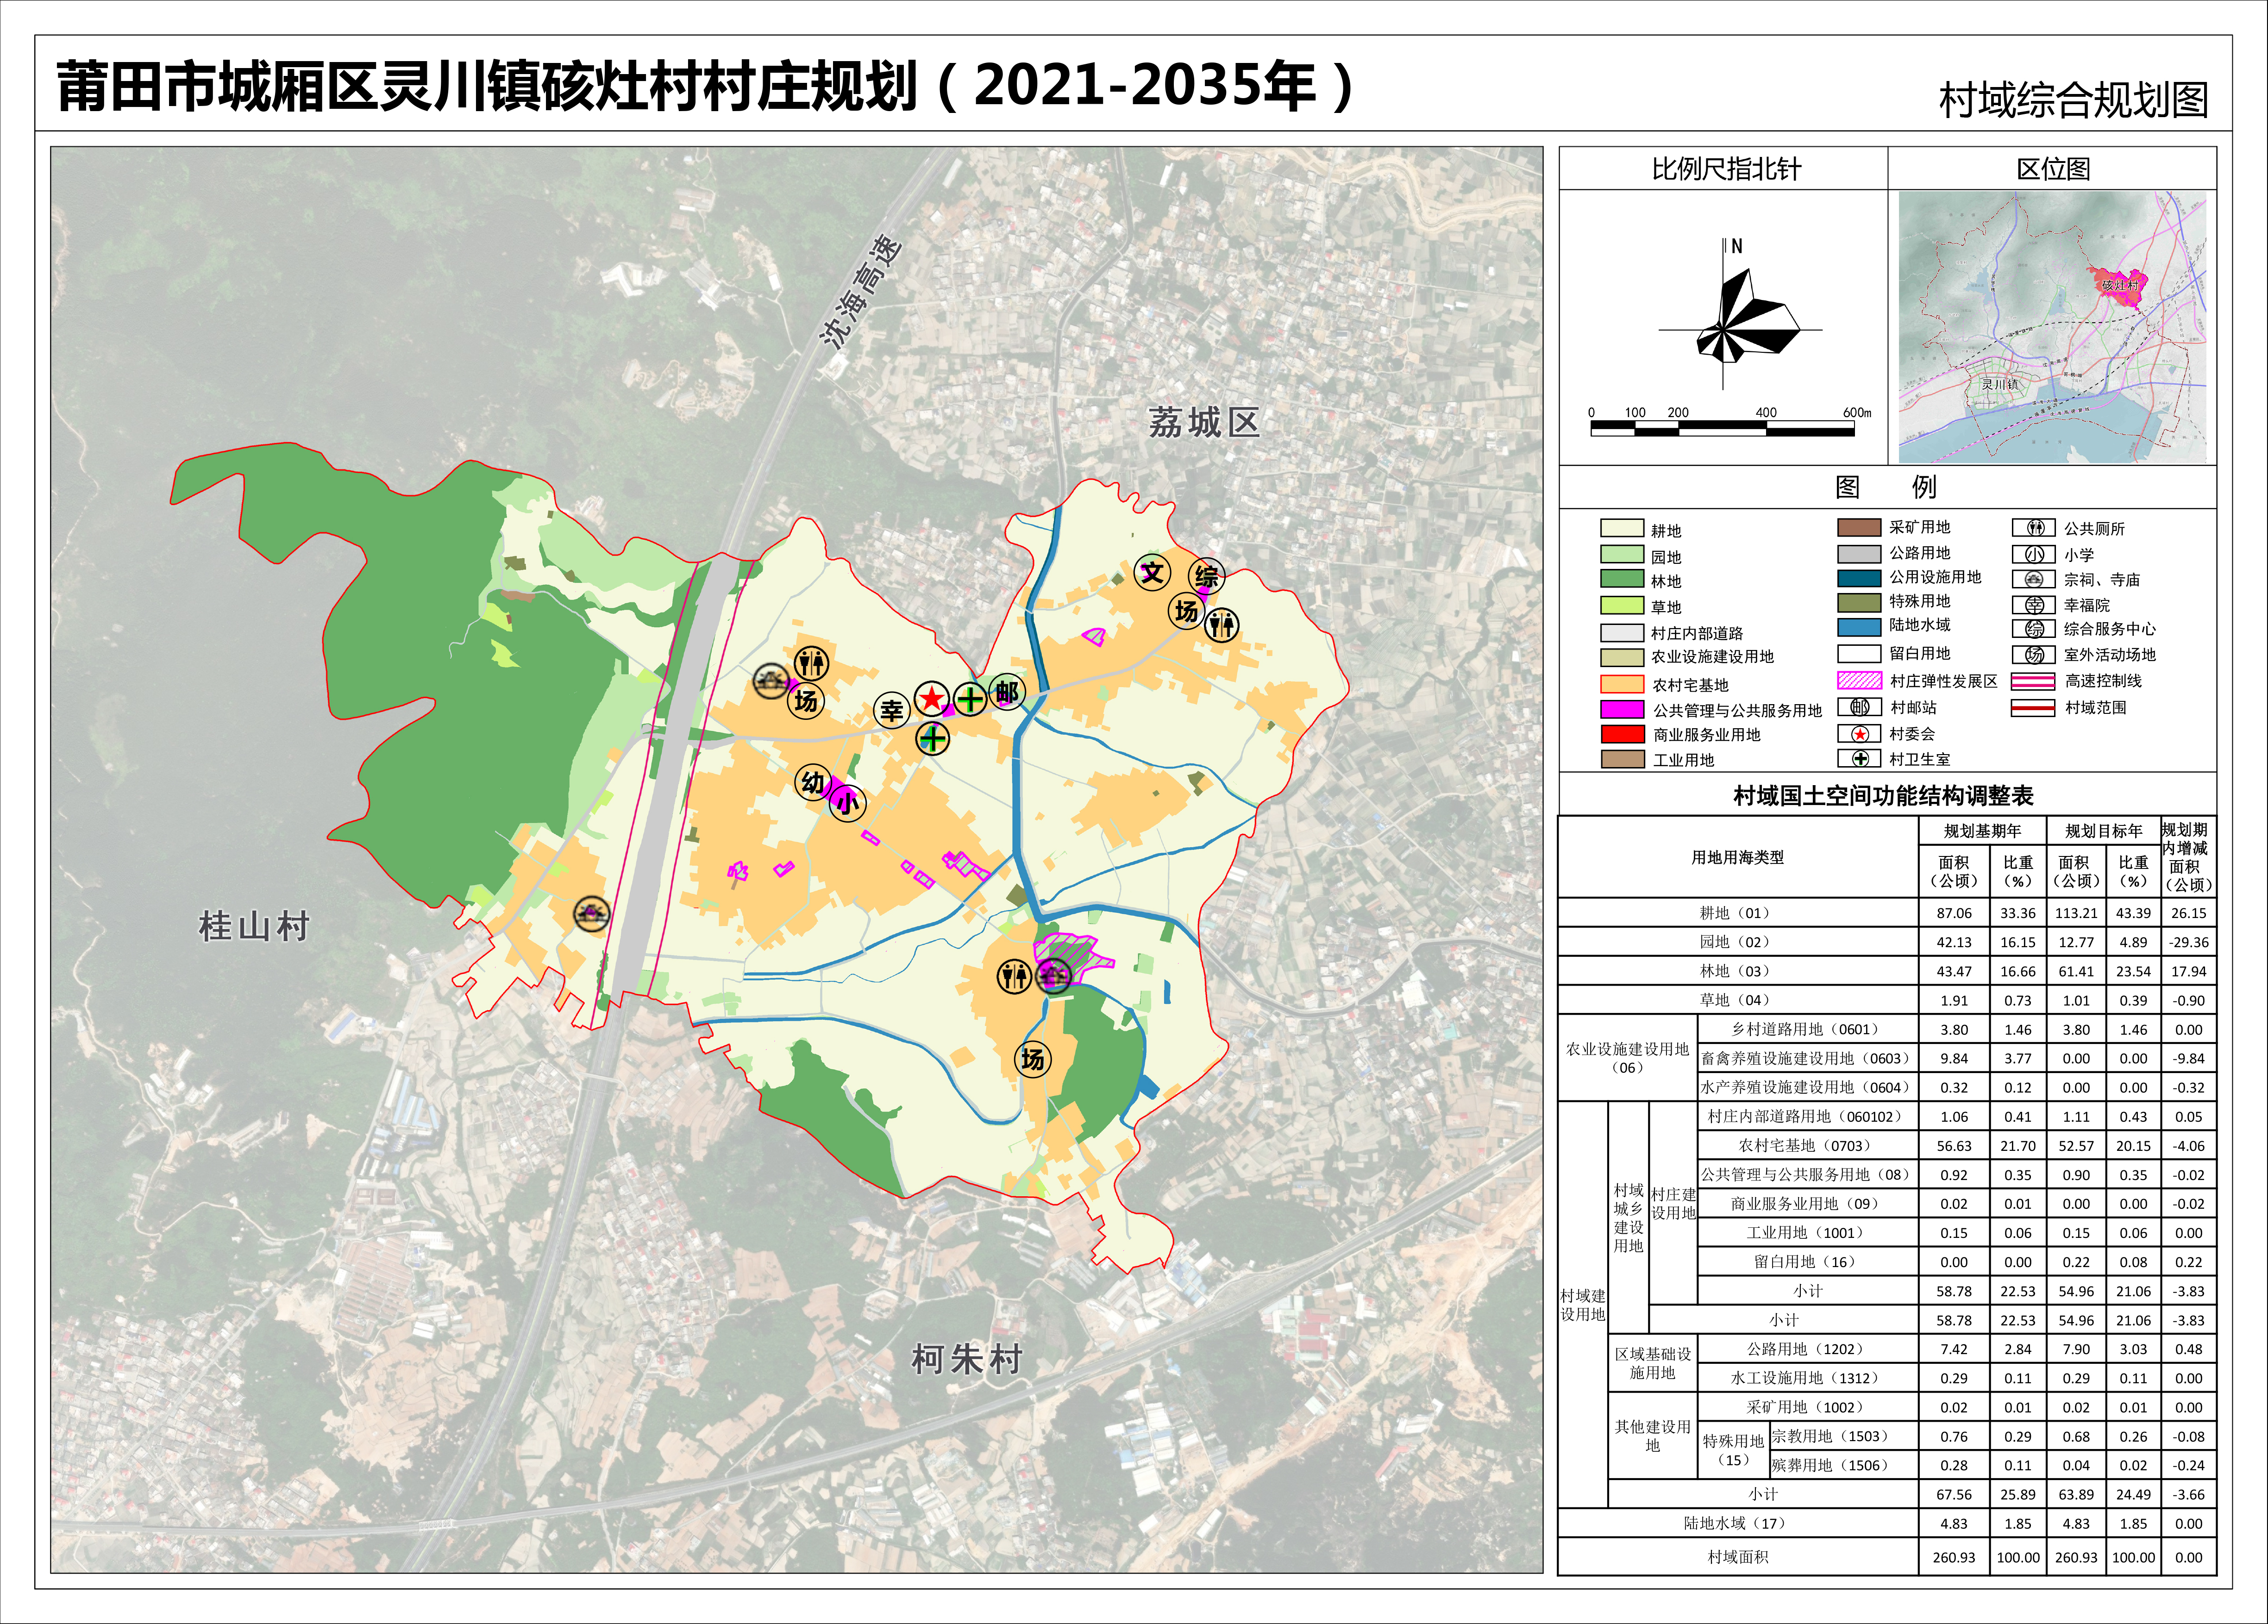
Task: Click the 综 service center icon on map
Action: point(1207,575)
